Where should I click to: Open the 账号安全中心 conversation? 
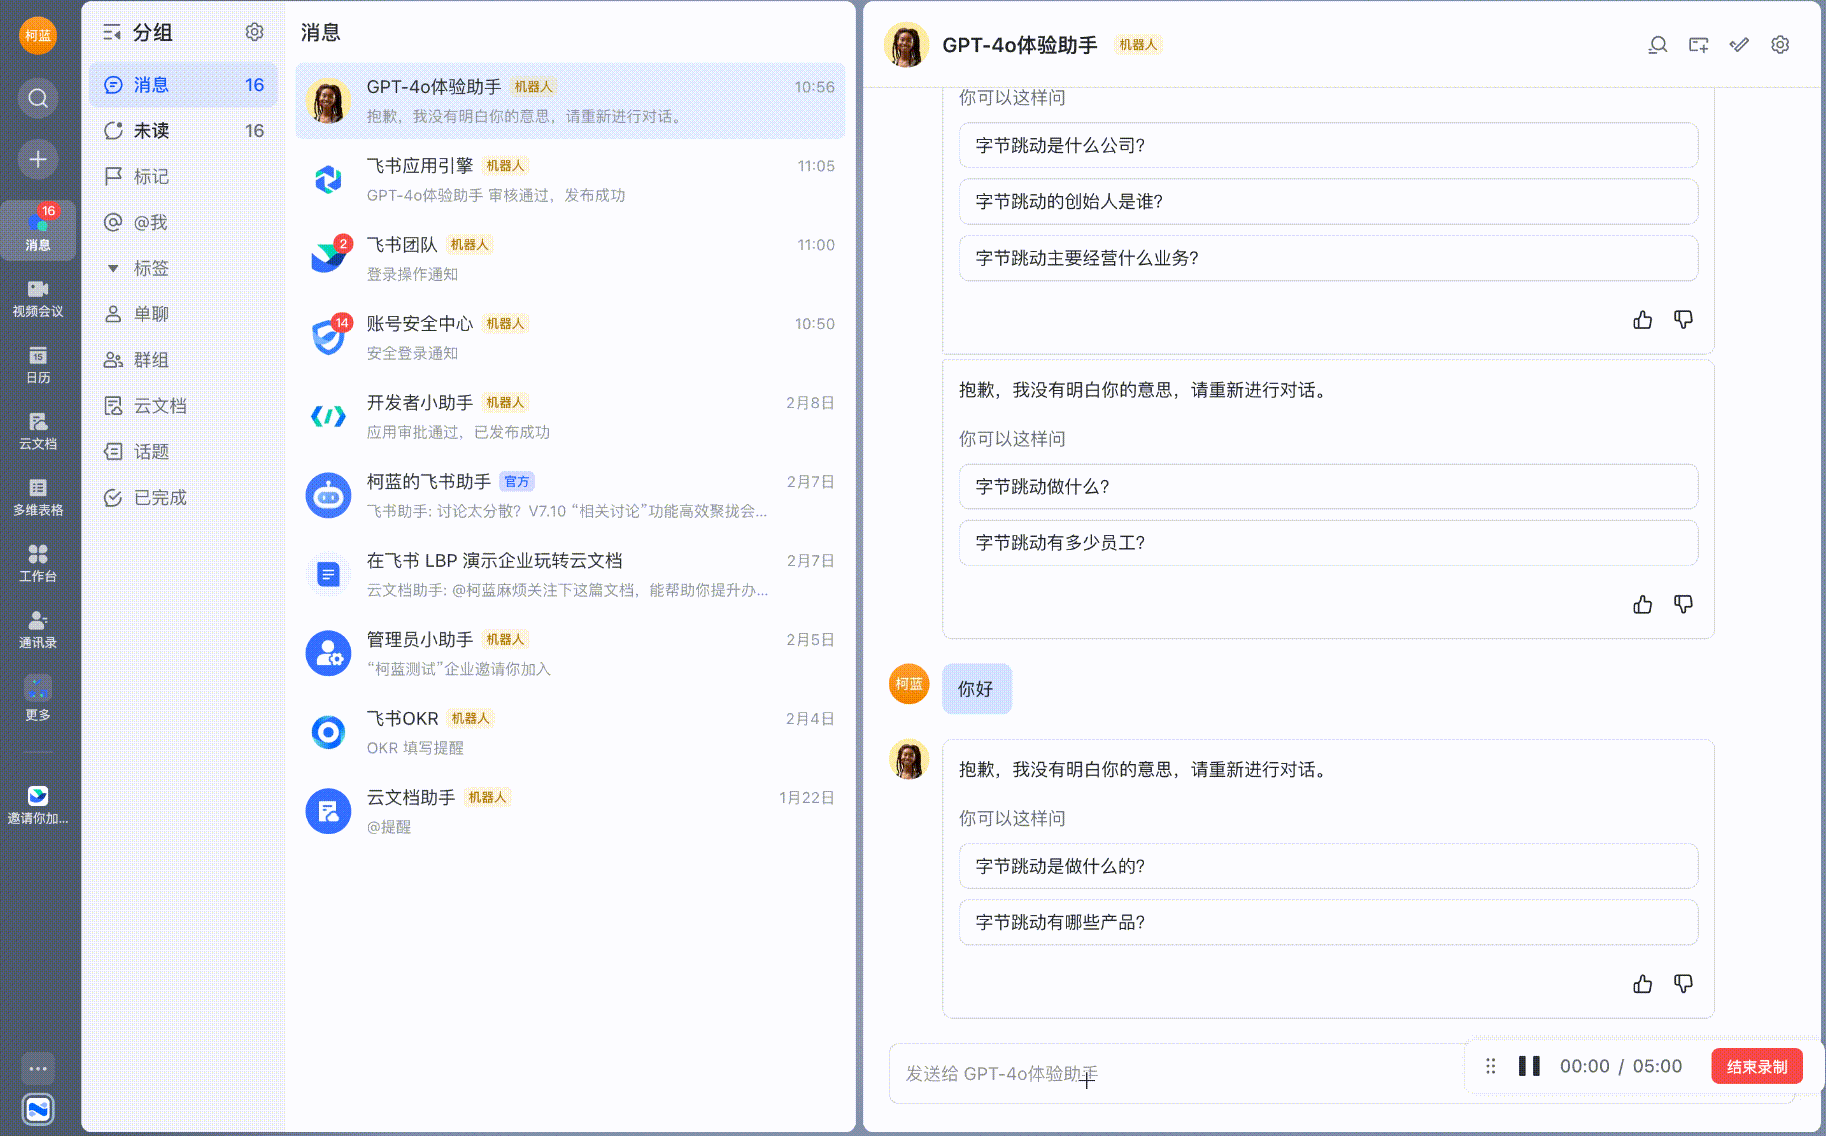click(x=570, y=338)
